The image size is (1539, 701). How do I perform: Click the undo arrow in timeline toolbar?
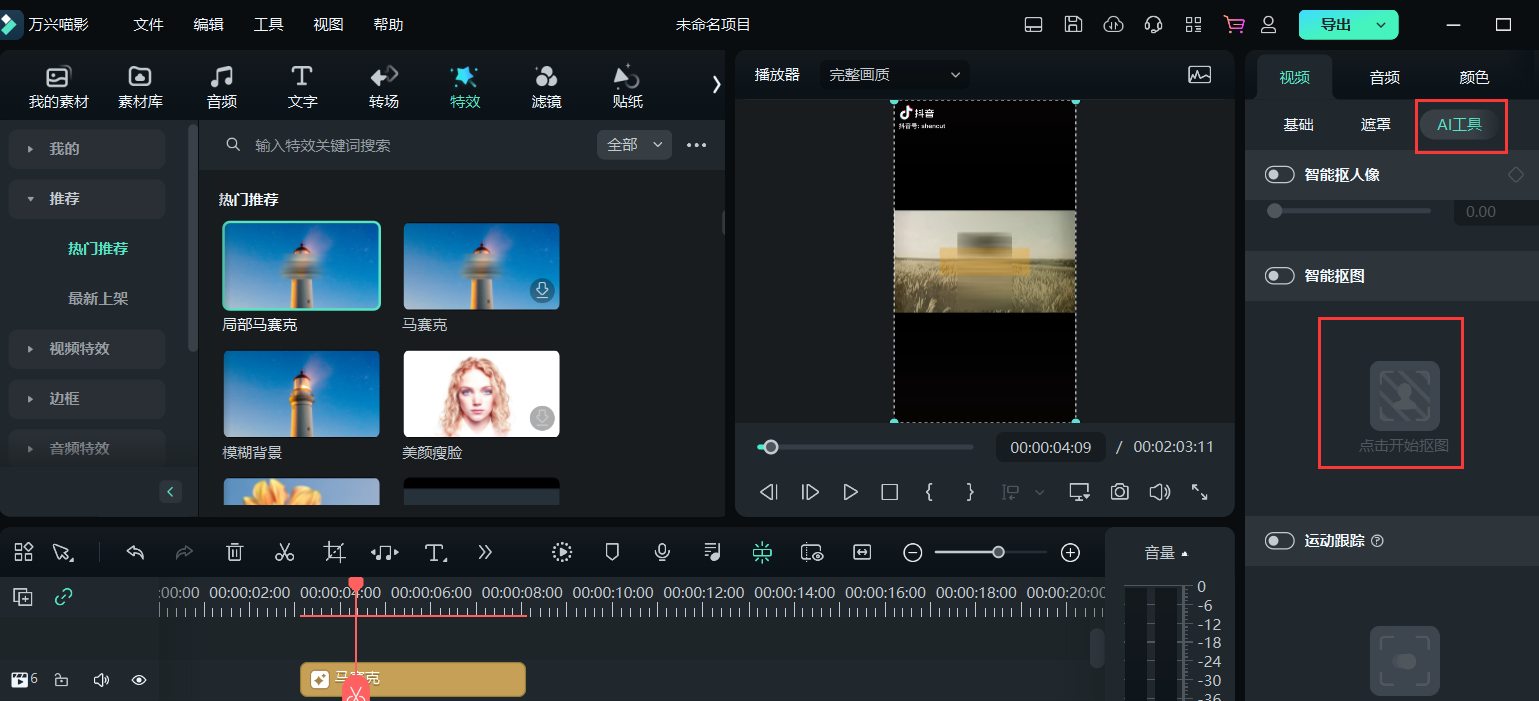(x=136, y=552)
